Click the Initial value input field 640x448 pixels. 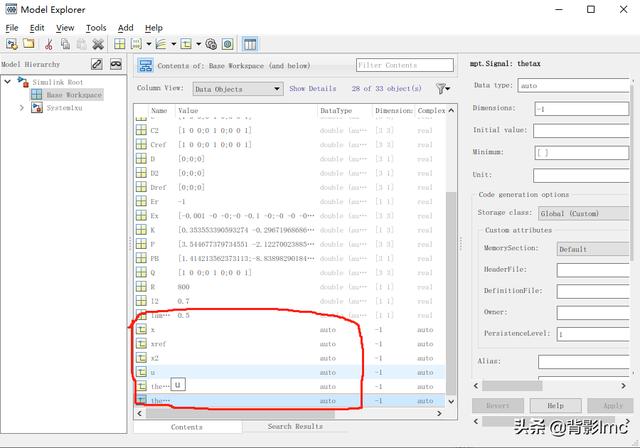[581, 131]
